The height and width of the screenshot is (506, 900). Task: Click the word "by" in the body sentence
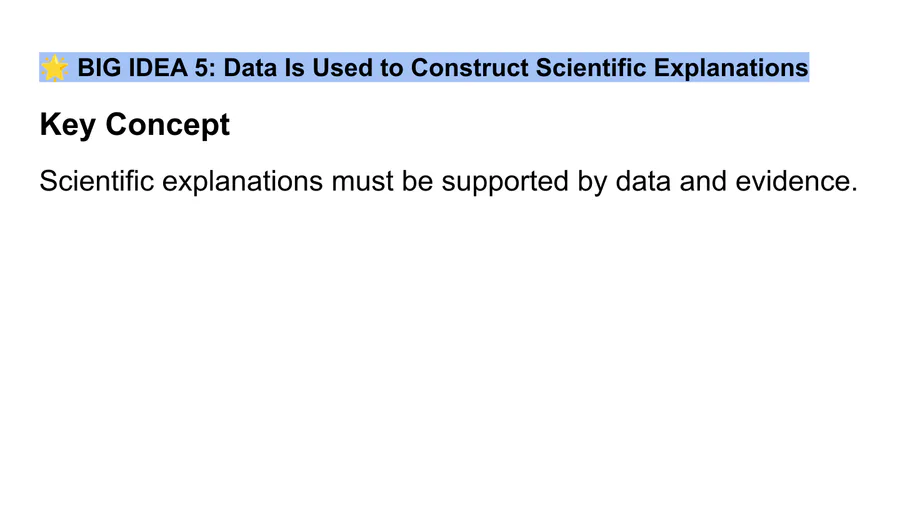(591, 182)
